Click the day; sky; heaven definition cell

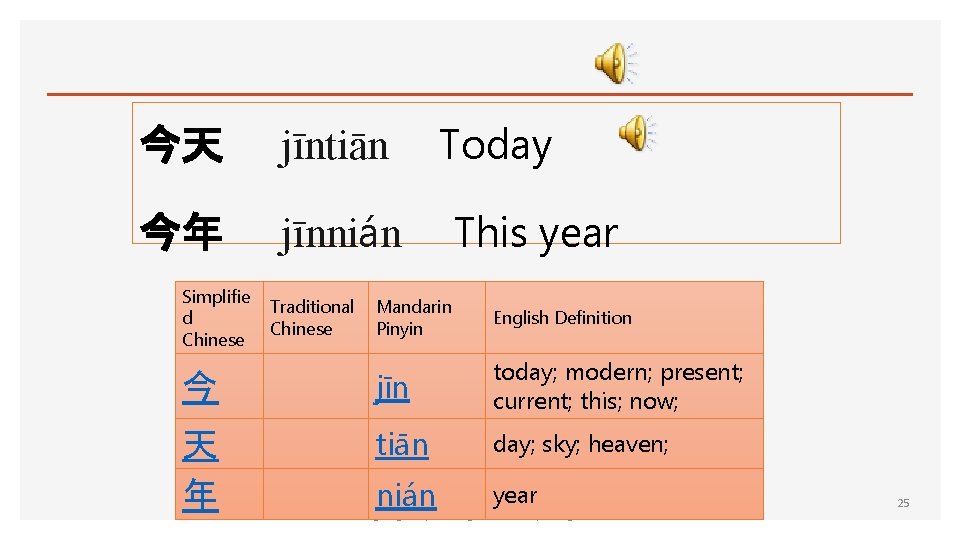(x=580, y=444)
